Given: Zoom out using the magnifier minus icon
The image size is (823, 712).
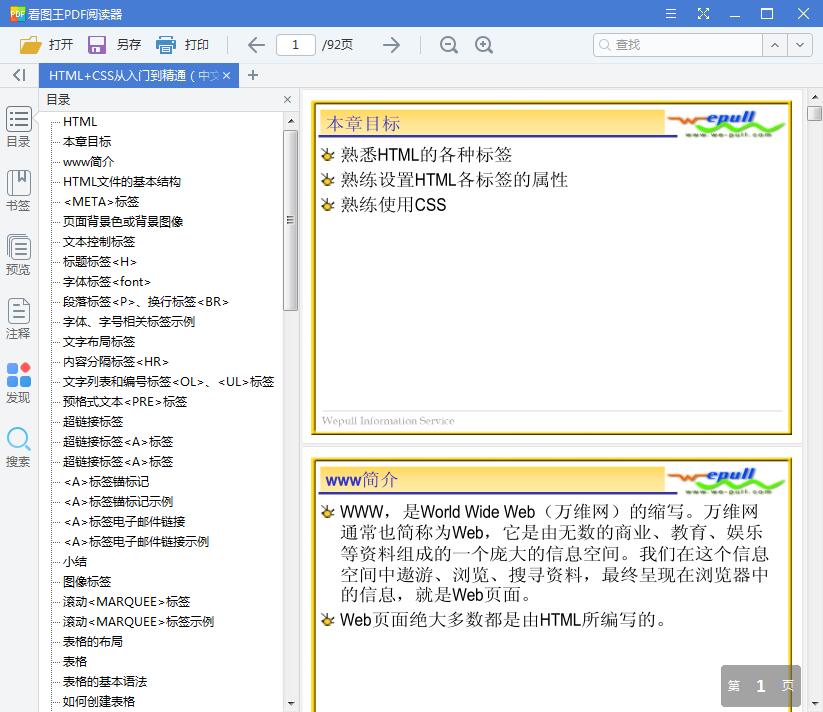Looking at the screenshot, I should click(448, 44).
